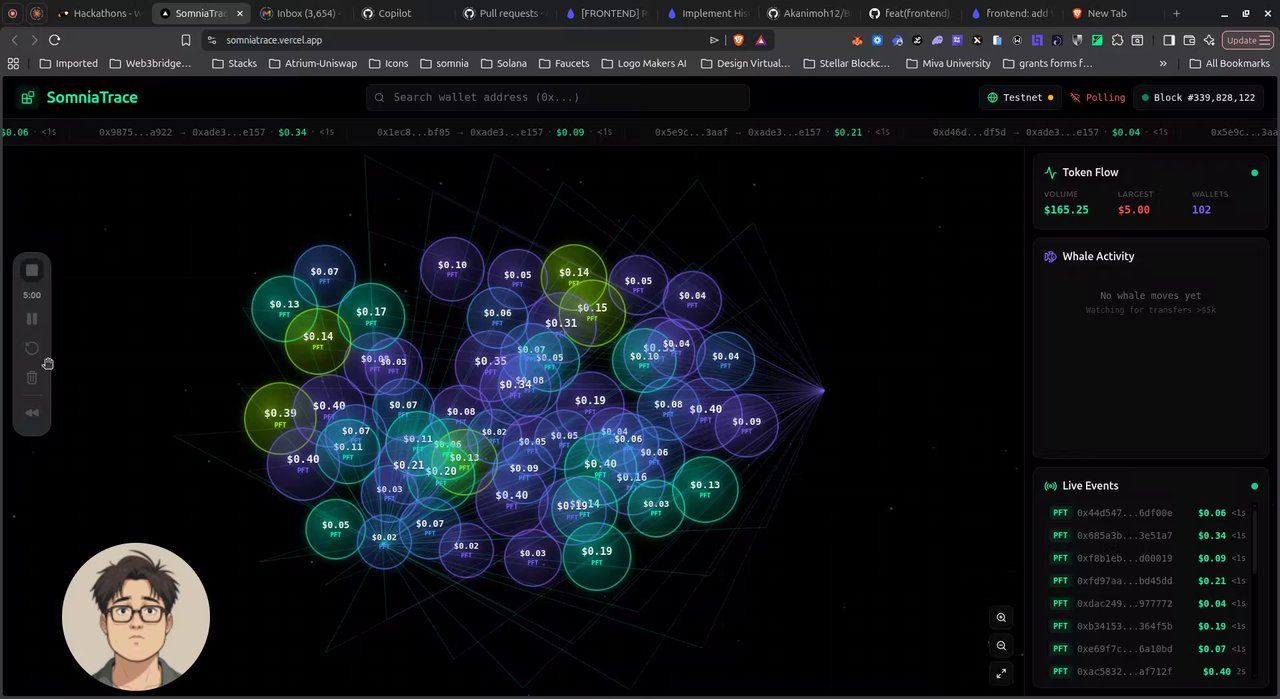The height and width of the screenshot is (699, 1280).
Task: Click the Update button
Action: click(x=1246, y=40)
